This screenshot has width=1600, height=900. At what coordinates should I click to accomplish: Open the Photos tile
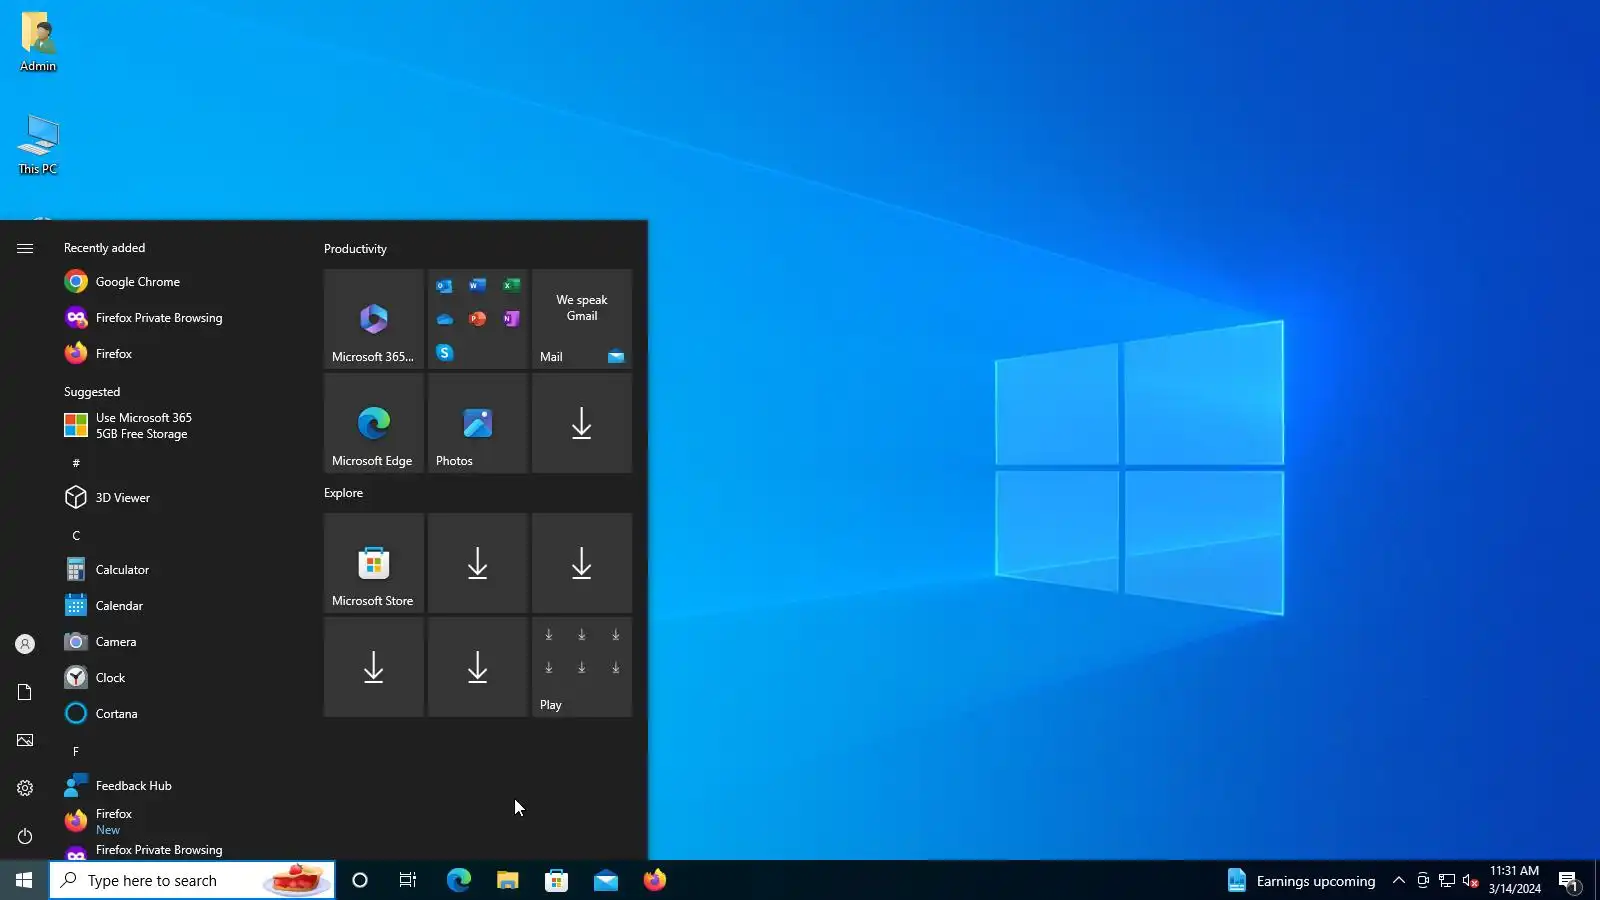coord(478,423)
